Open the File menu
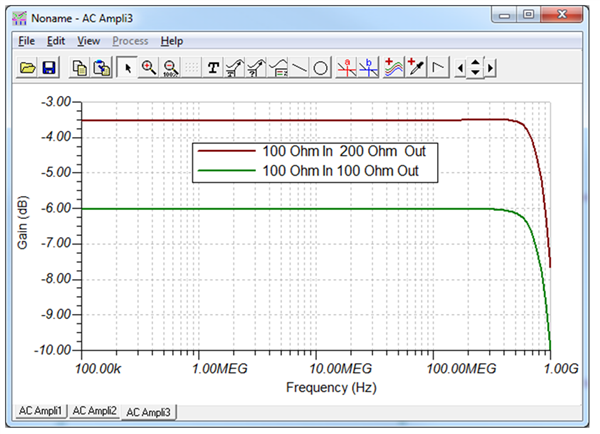This screenshot has height=434, width=600. click(x=26, y=41)
